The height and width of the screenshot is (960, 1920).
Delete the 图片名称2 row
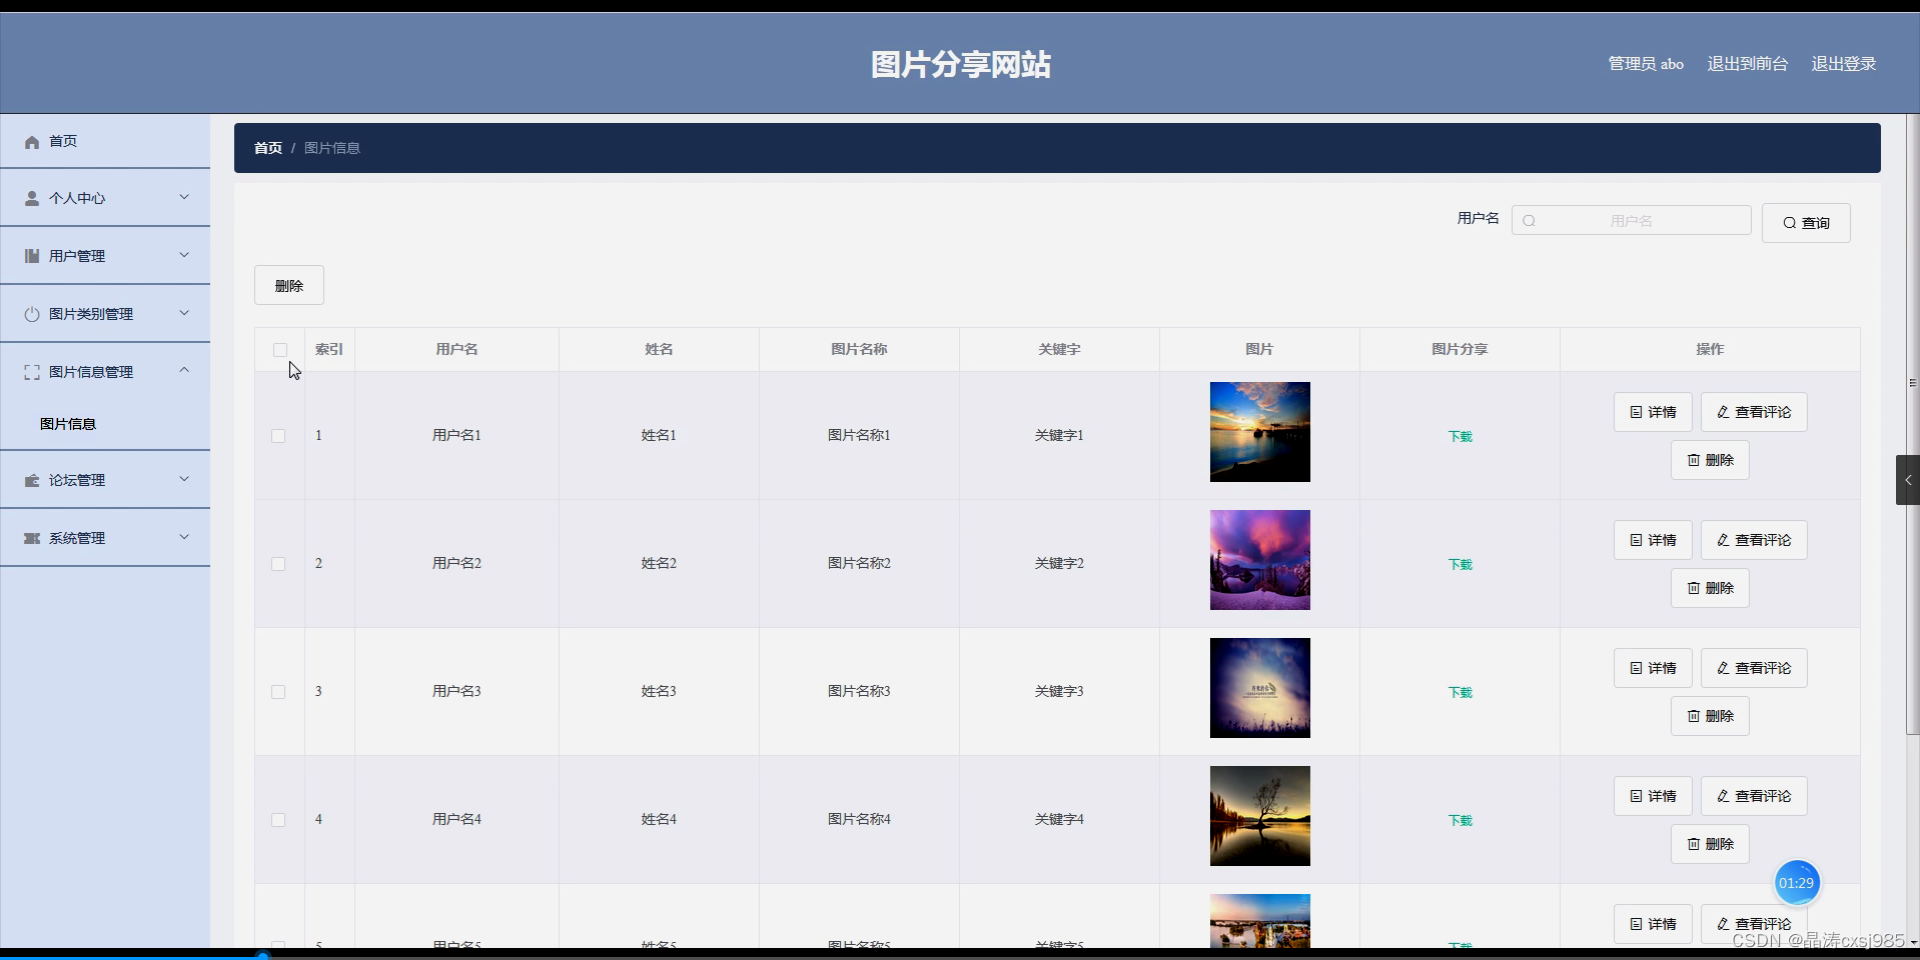point(1710,588)
